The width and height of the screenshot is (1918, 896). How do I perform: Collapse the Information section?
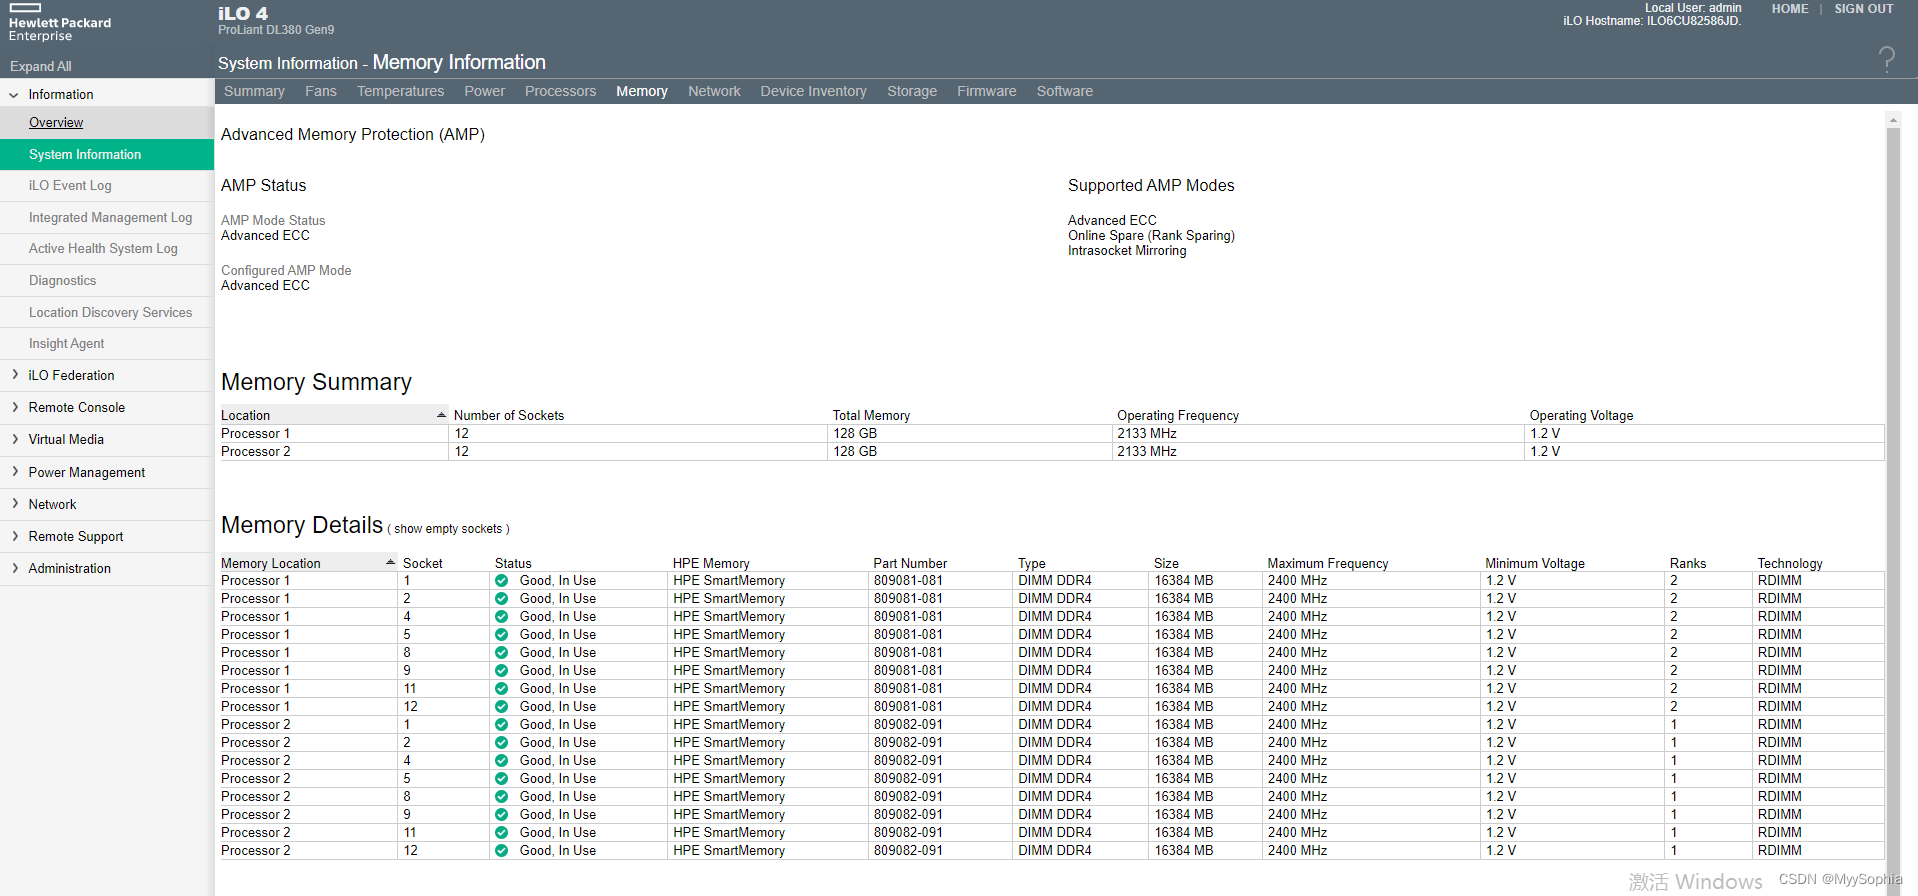point(14,95)
